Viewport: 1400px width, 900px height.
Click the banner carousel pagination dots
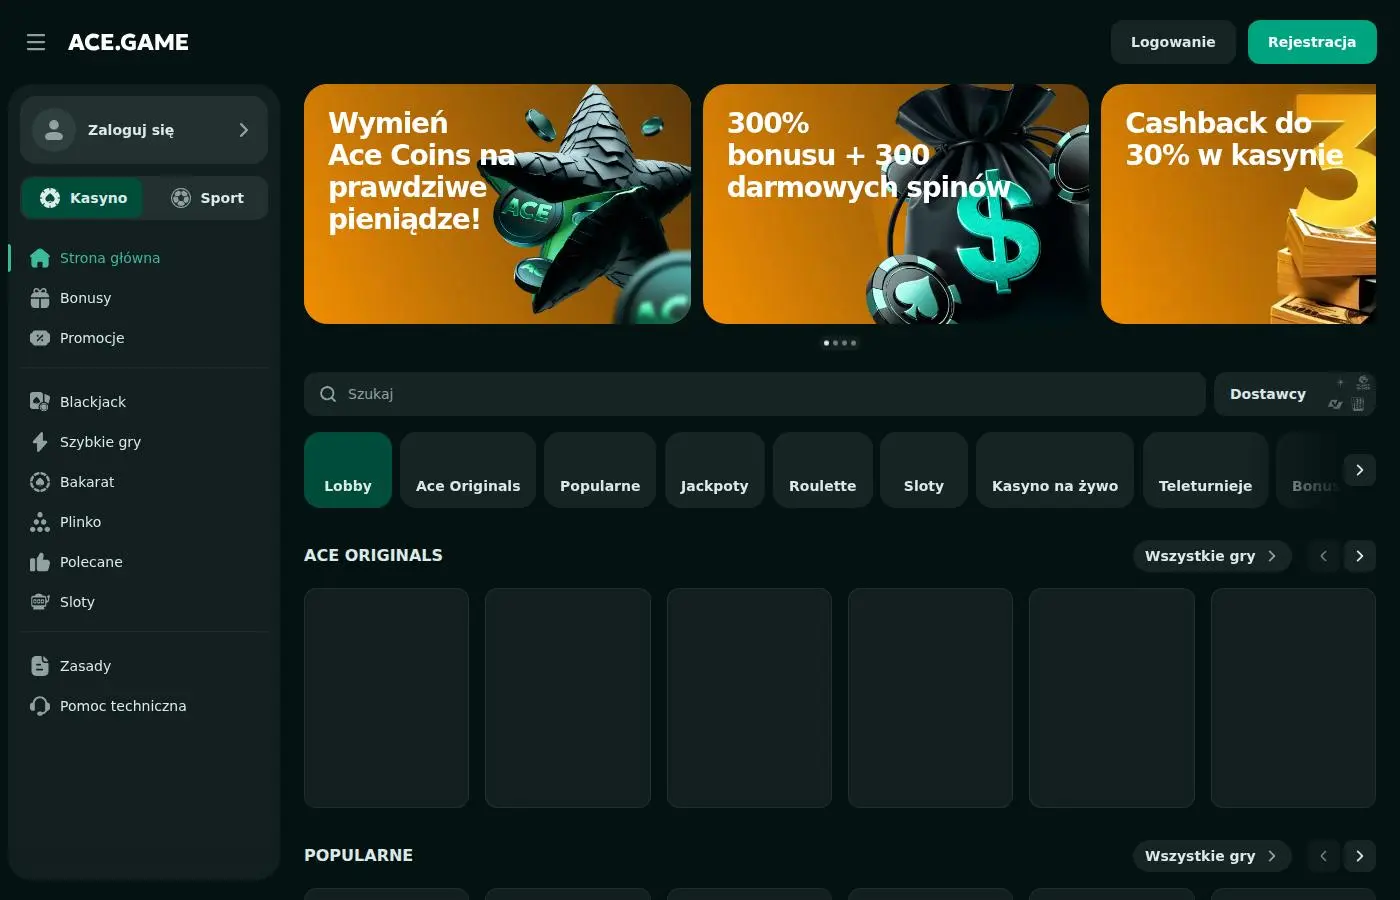coord(840,343)
